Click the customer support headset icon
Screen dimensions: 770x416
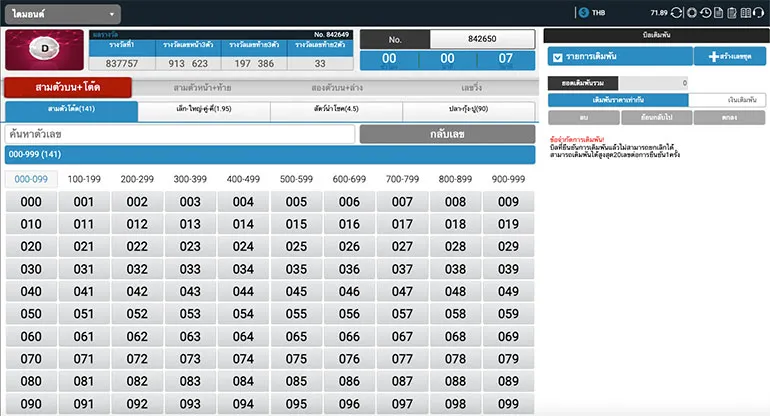point(760,12)
